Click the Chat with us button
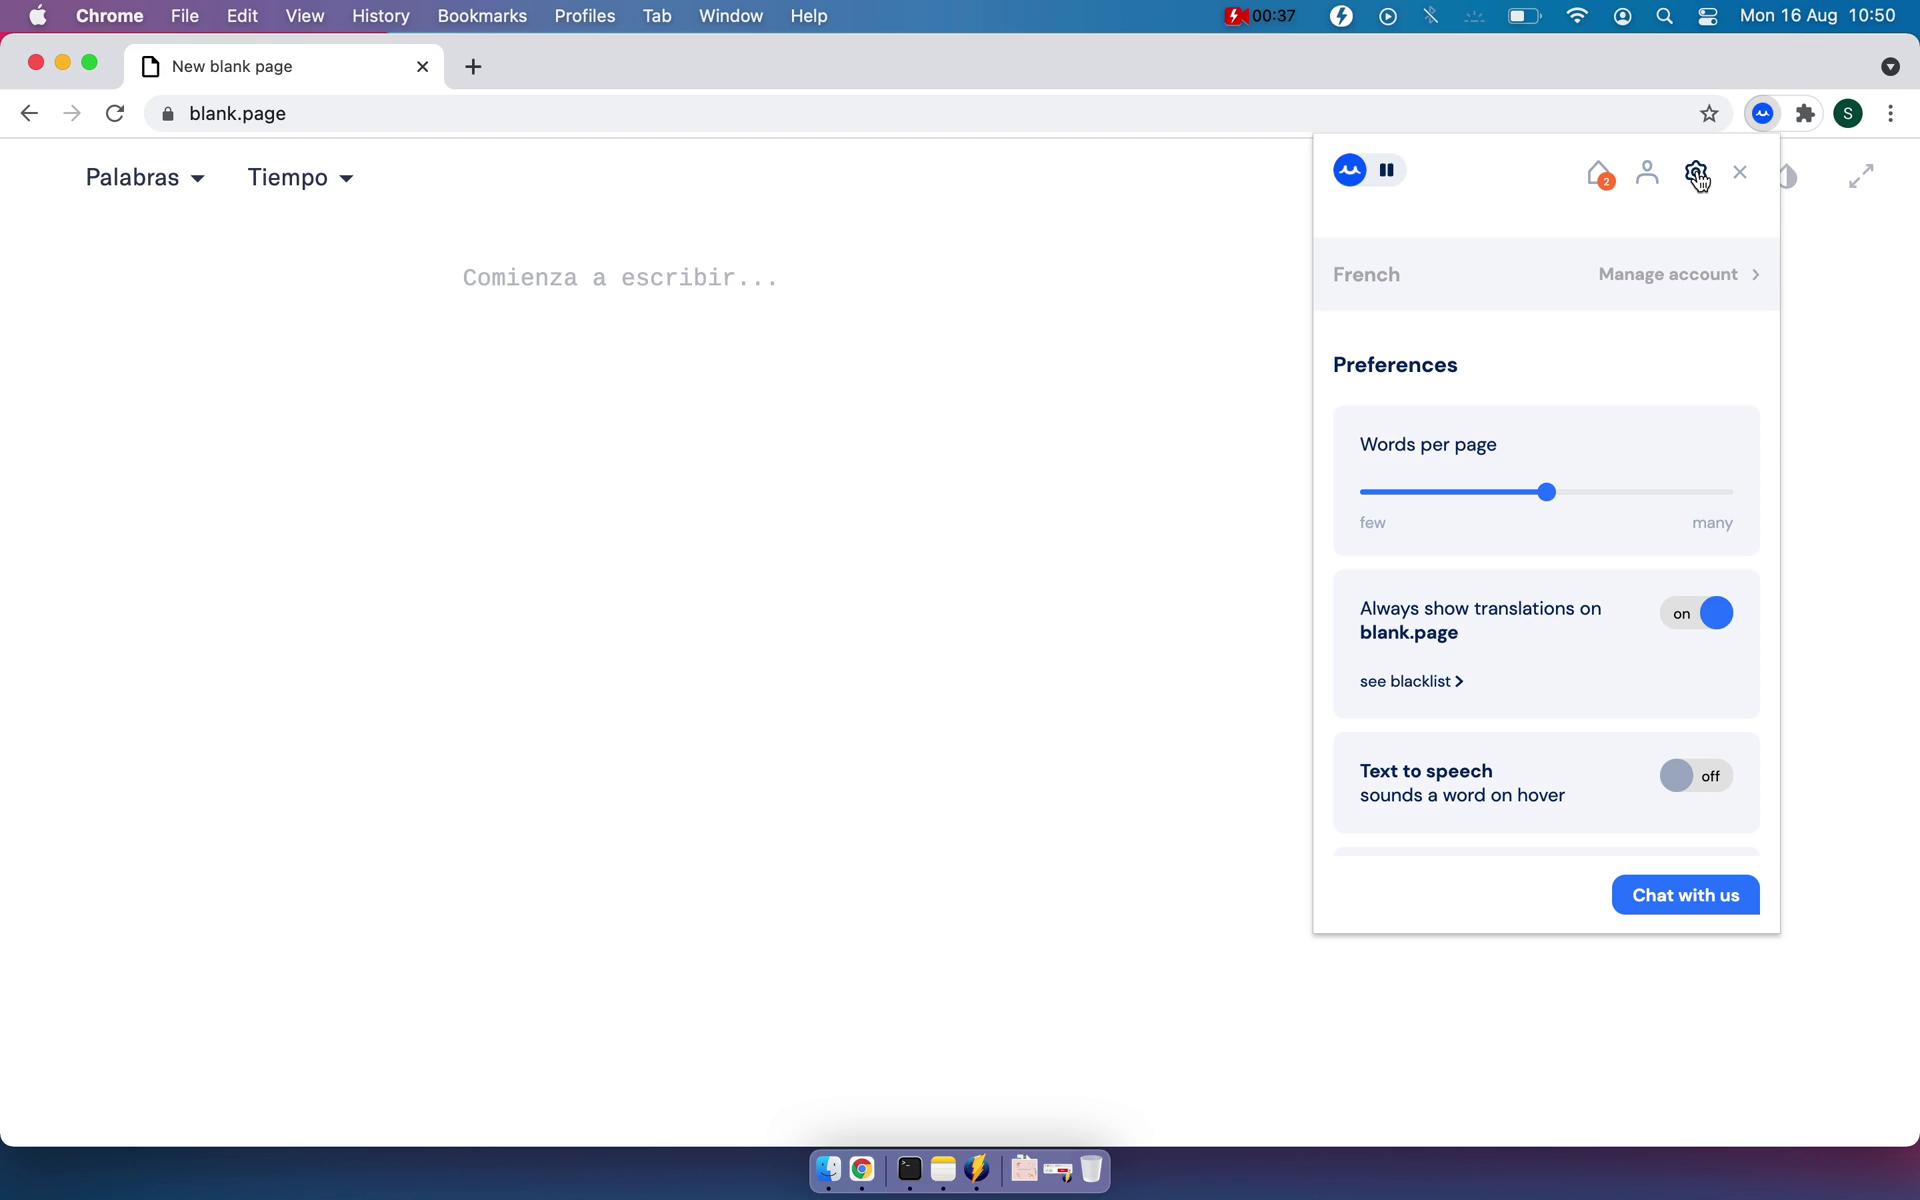1920x1200 pixels. click(x=1686, y=895)
